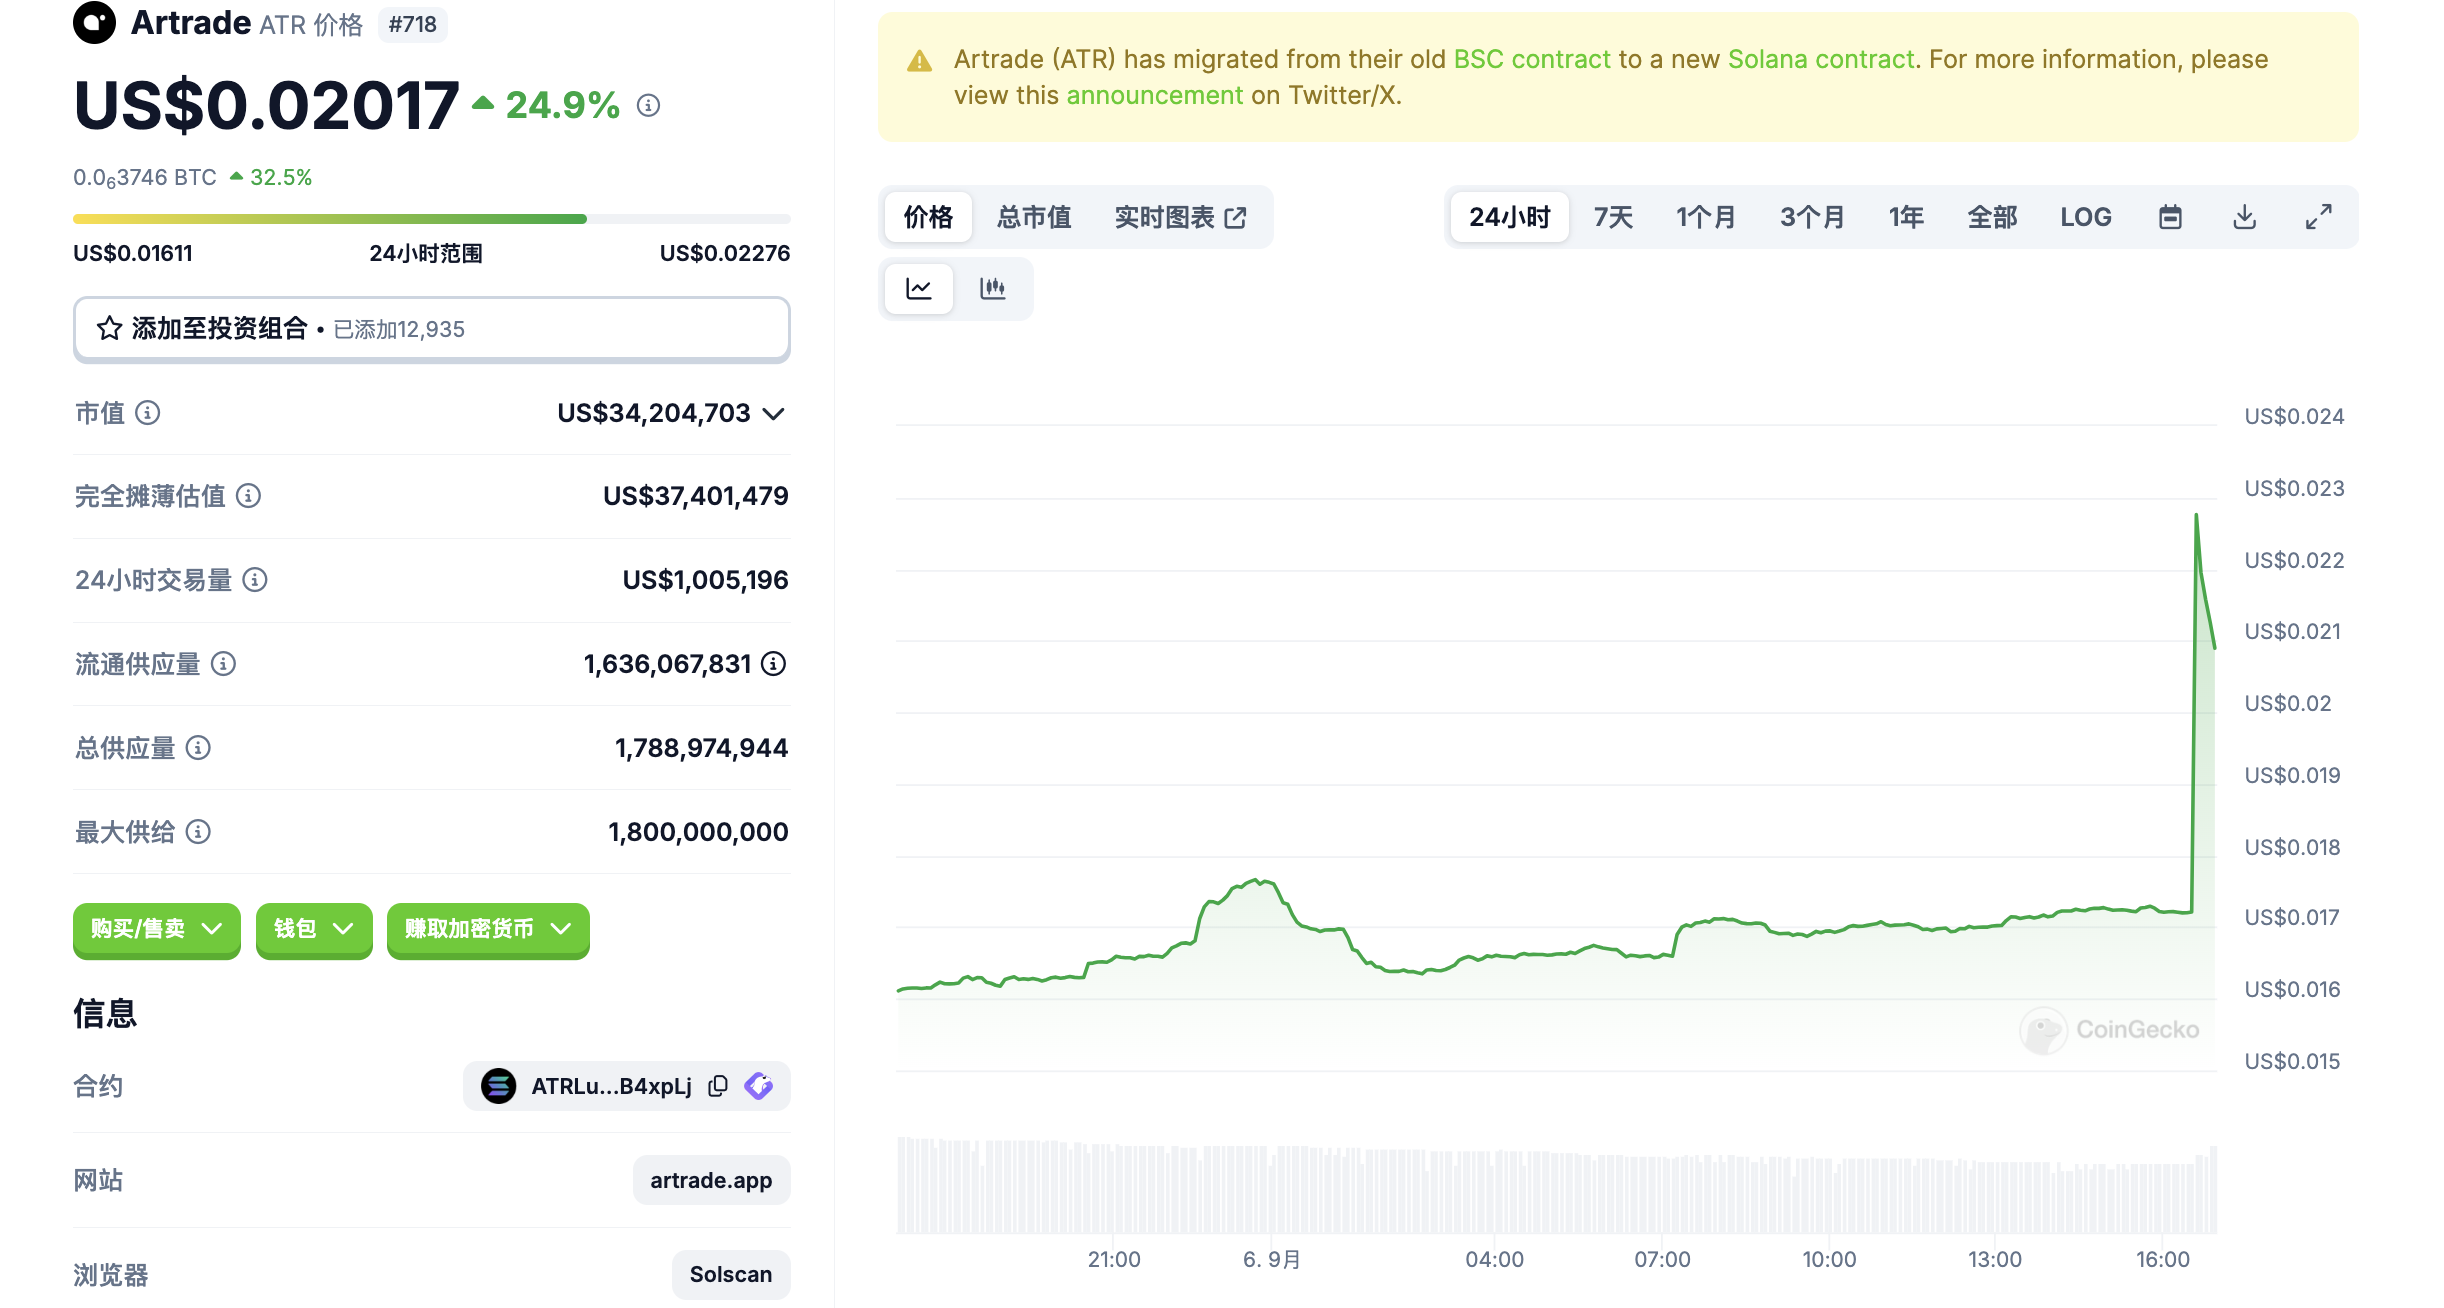Click the info icon beside 24.9% change

click(648, 105)
